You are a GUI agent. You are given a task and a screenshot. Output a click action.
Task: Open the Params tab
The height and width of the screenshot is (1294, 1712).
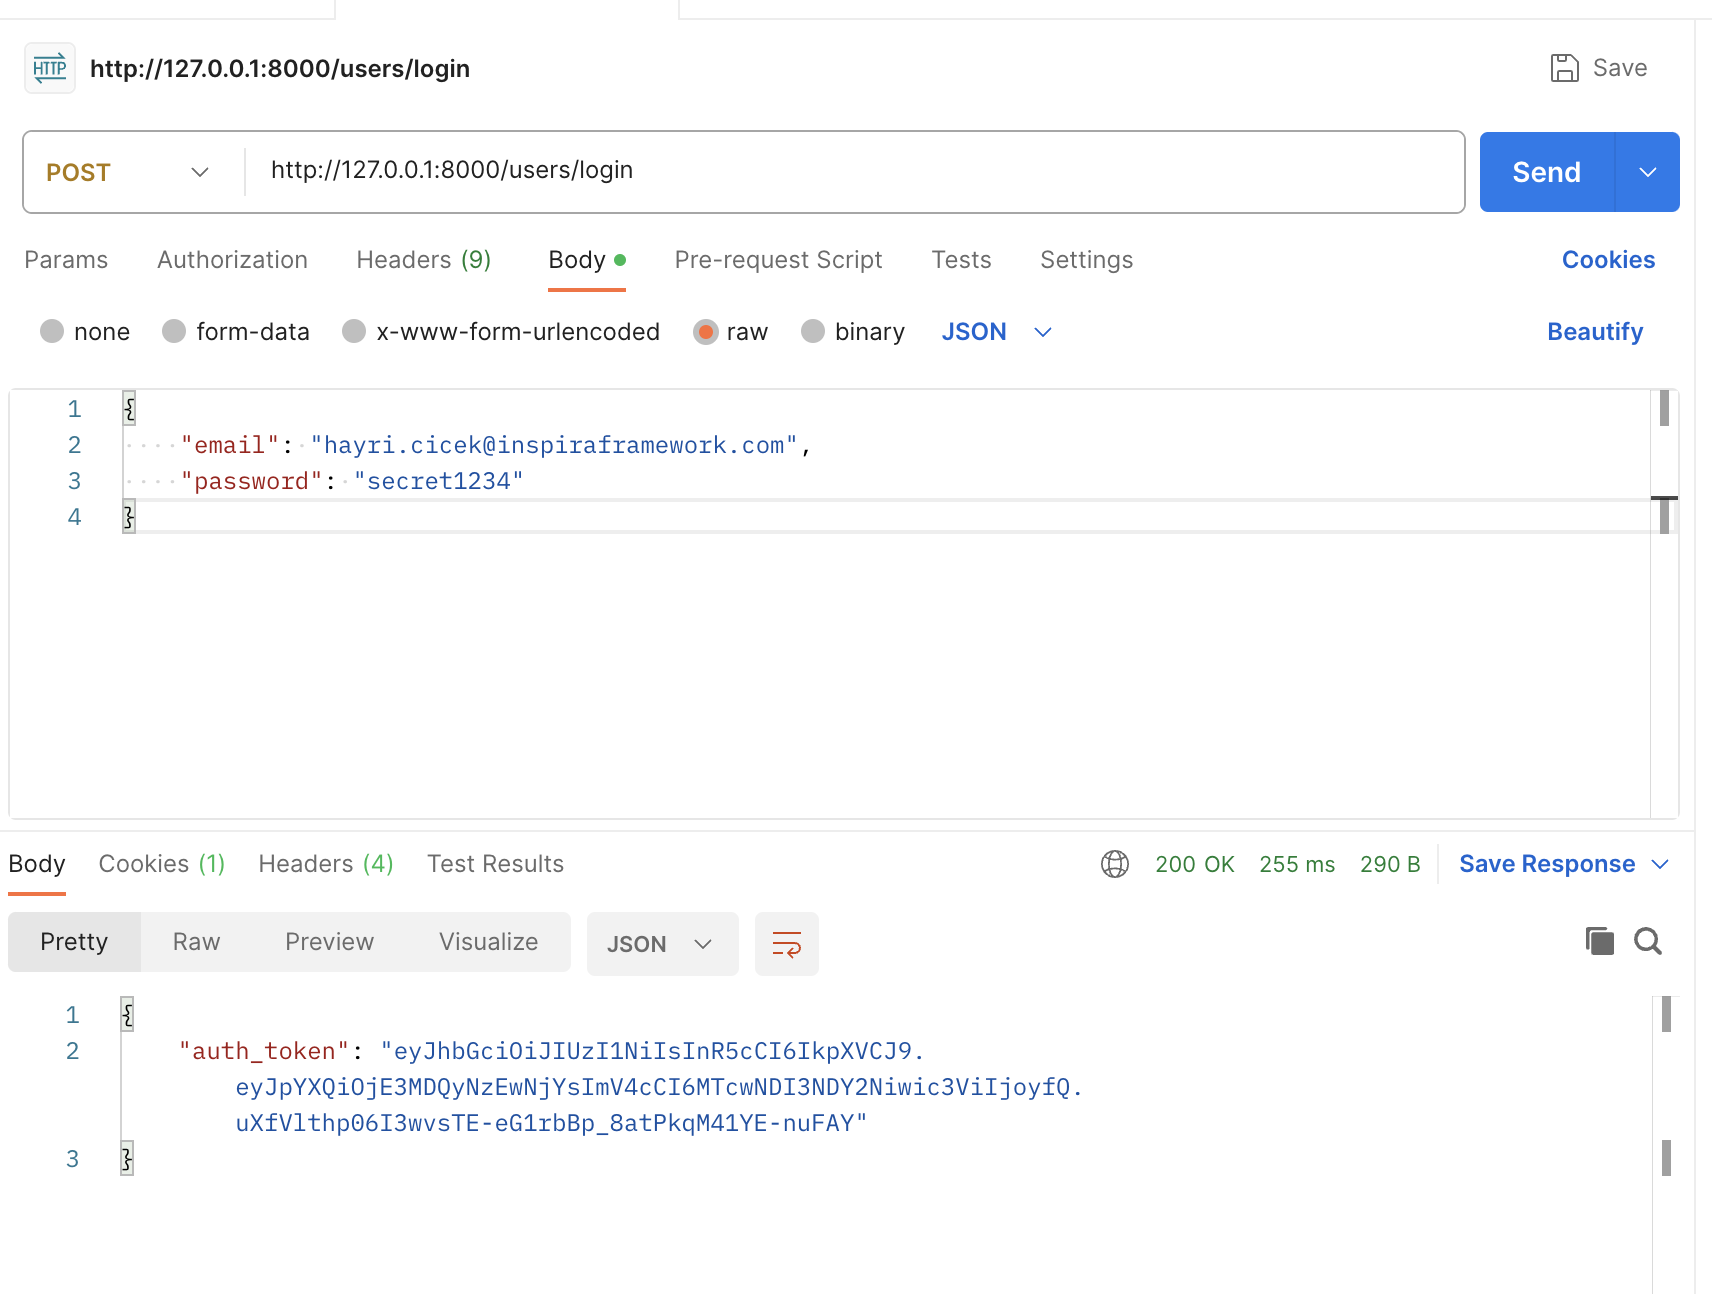66,260
